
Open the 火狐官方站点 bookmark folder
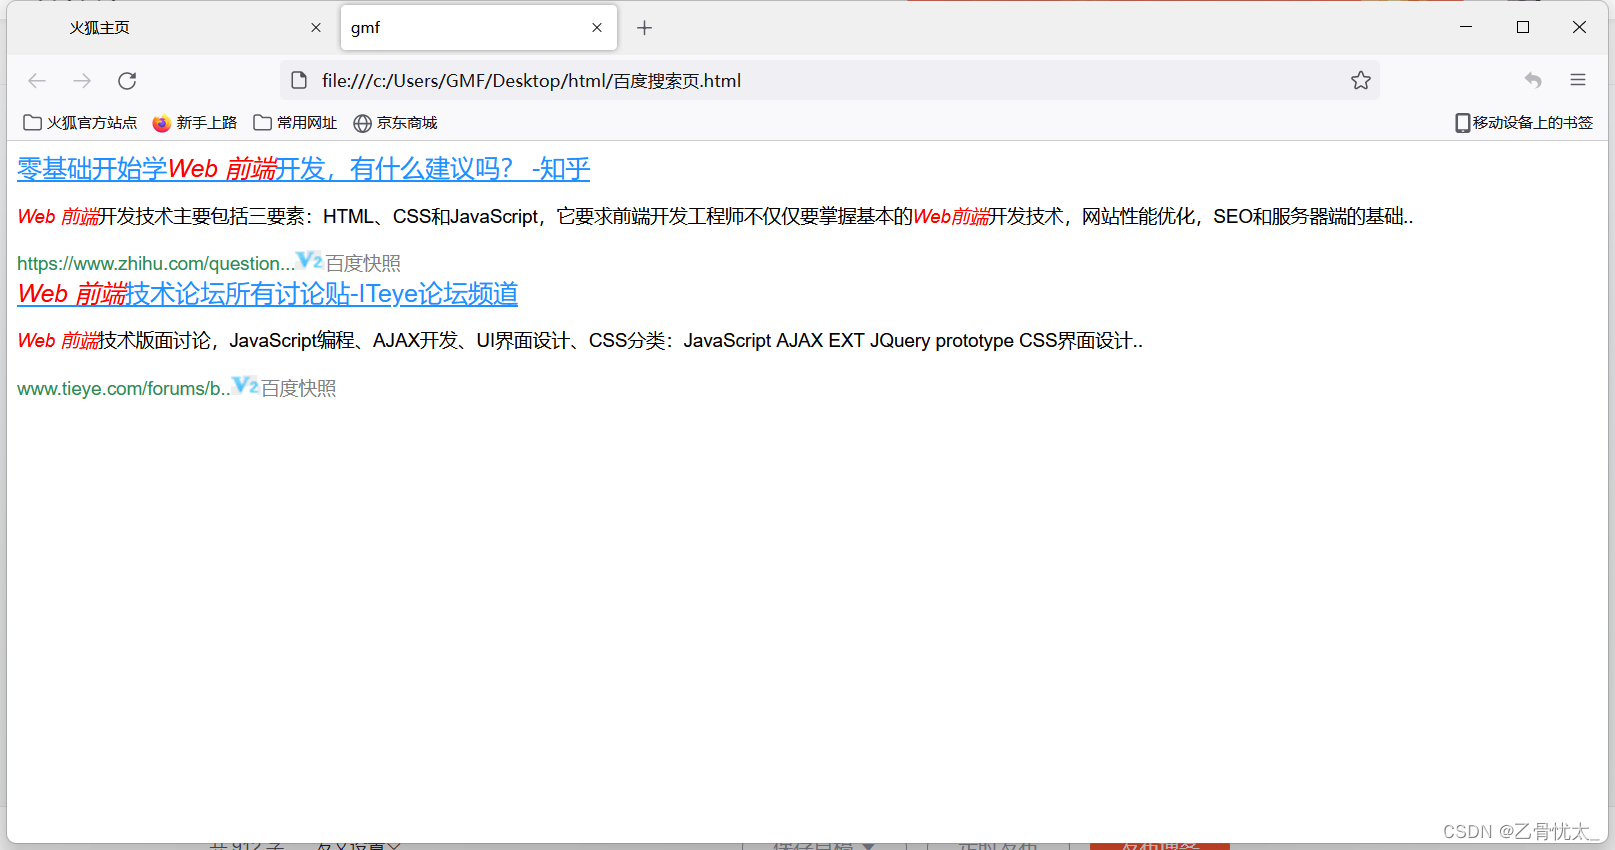click(x=80, y=123)
